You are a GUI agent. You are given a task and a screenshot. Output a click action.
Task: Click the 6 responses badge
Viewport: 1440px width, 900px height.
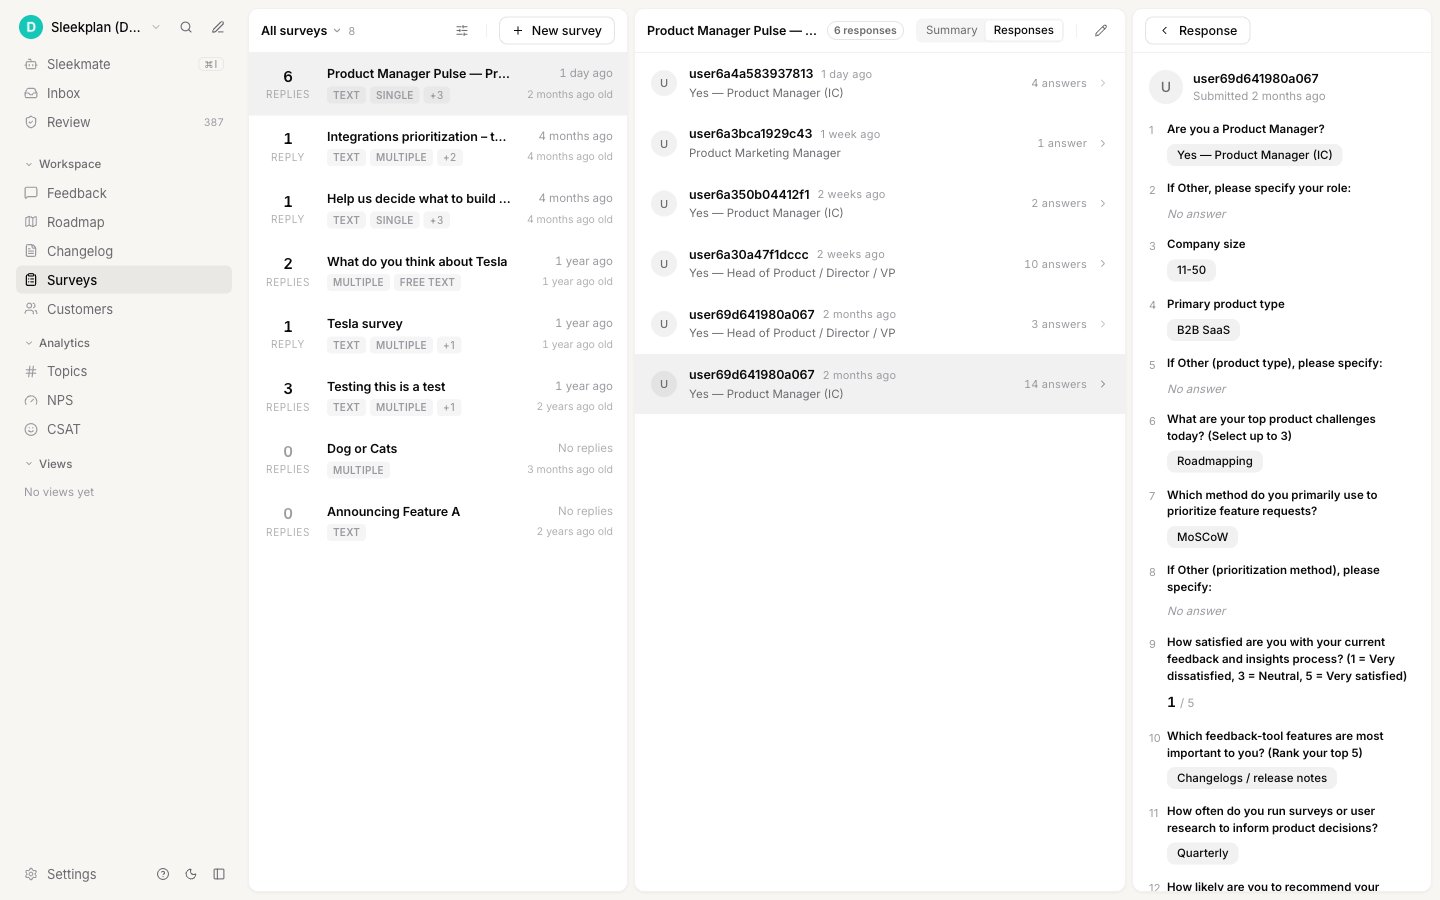[x=865, y=31]
